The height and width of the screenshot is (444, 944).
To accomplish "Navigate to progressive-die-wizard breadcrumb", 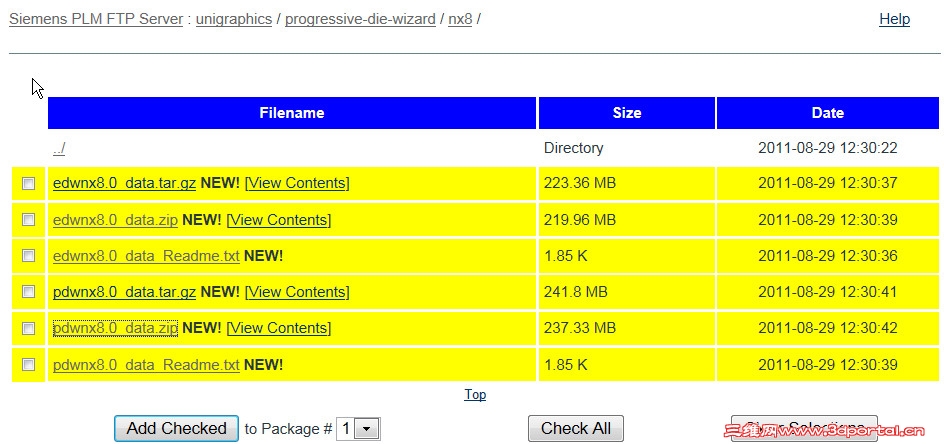I will coord(360,19).
